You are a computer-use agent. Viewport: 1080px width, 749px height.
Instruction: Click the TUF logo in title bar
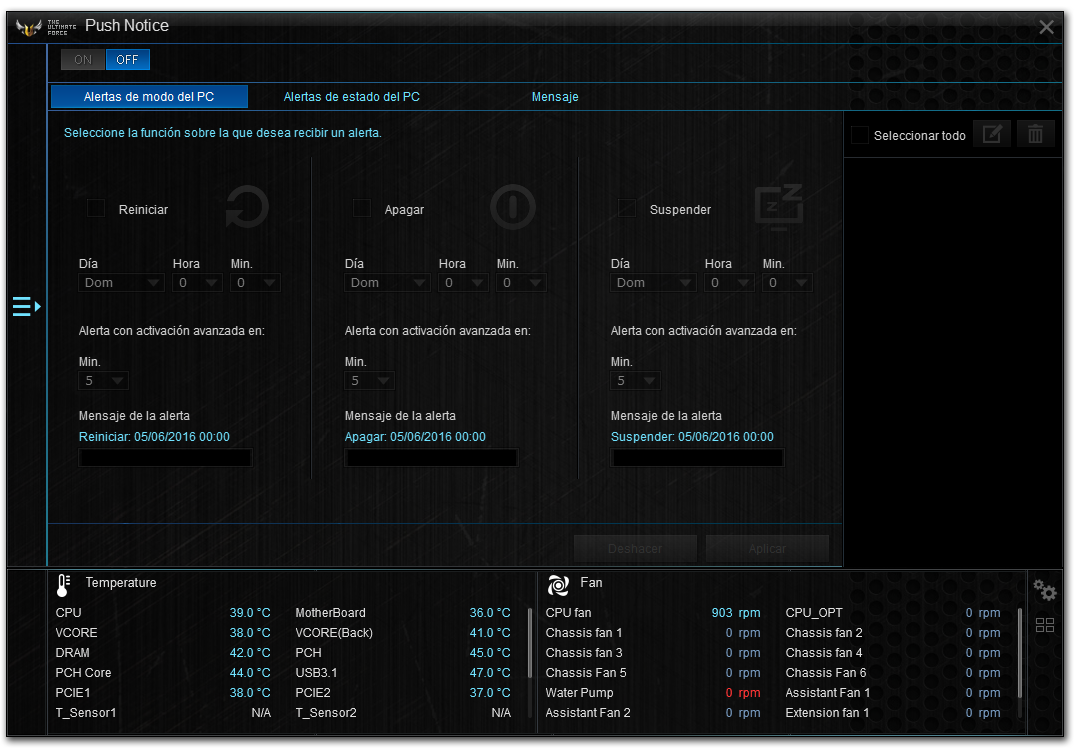click(28, 28)
